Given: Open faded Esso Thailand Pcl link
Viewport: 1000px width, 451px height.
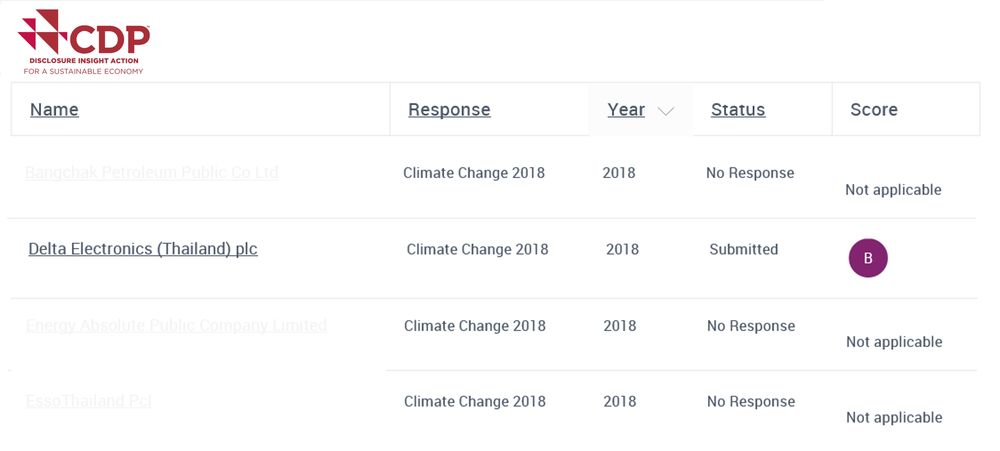Looking at the screenshot, I should pyautogui.click(x=89, y=401).
